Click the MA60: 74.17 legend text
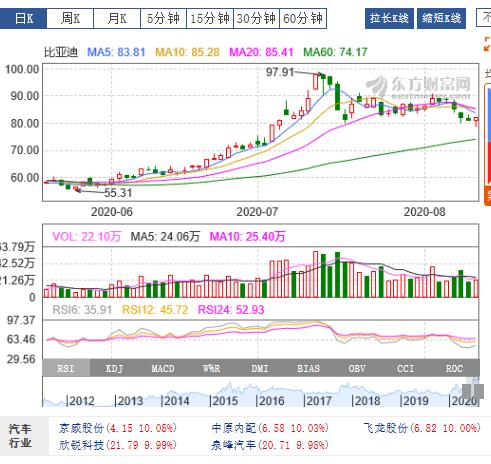This screenshot has width=491, height=464. click(335, 52)
